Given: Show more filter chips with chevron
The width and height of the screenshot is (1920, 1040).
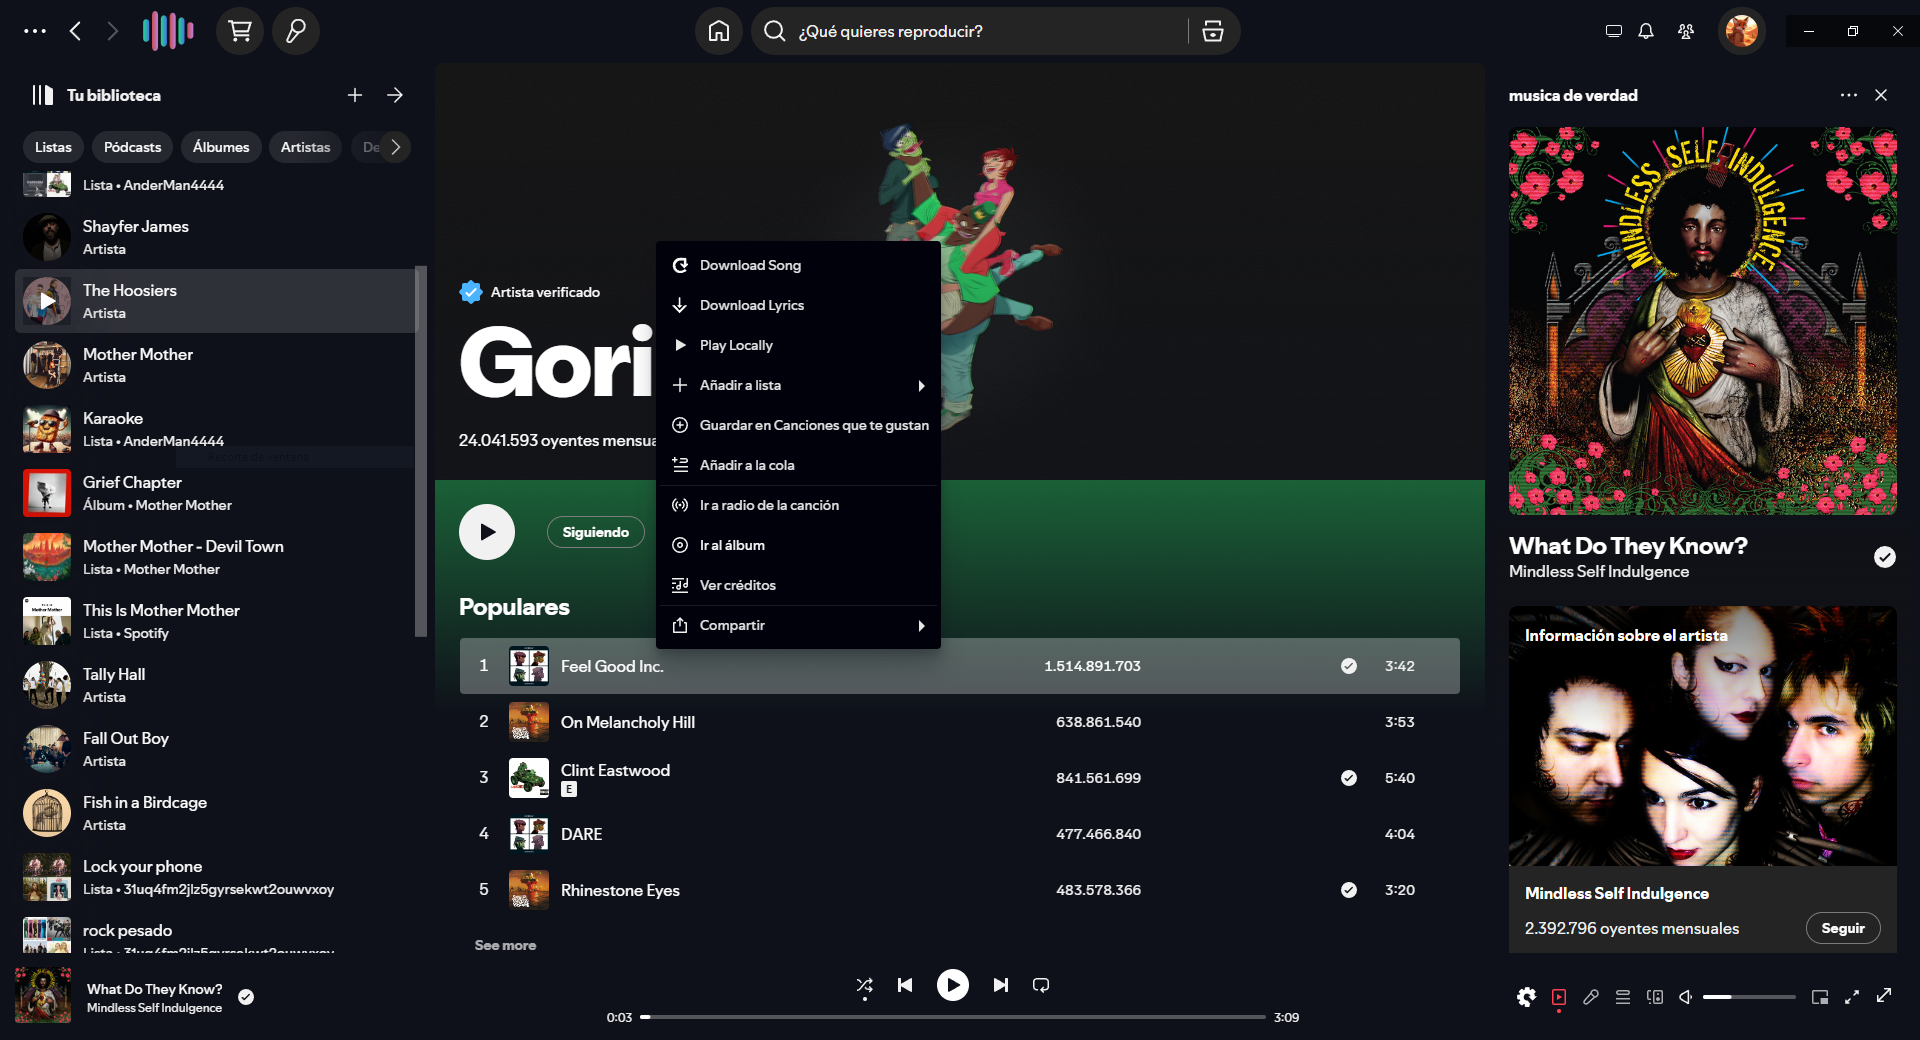Looking at the screenshot, I should (396, 147).
